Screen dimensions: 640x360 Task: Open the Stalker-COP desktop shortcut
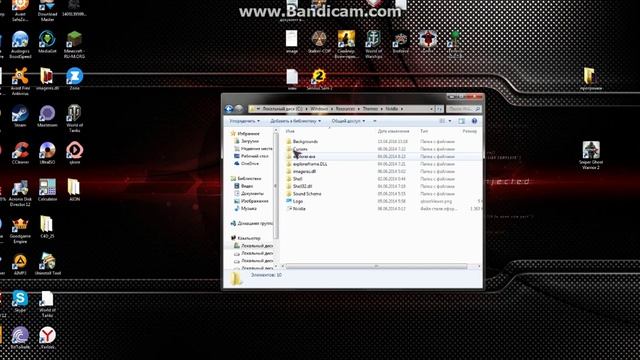coord(319,42)
